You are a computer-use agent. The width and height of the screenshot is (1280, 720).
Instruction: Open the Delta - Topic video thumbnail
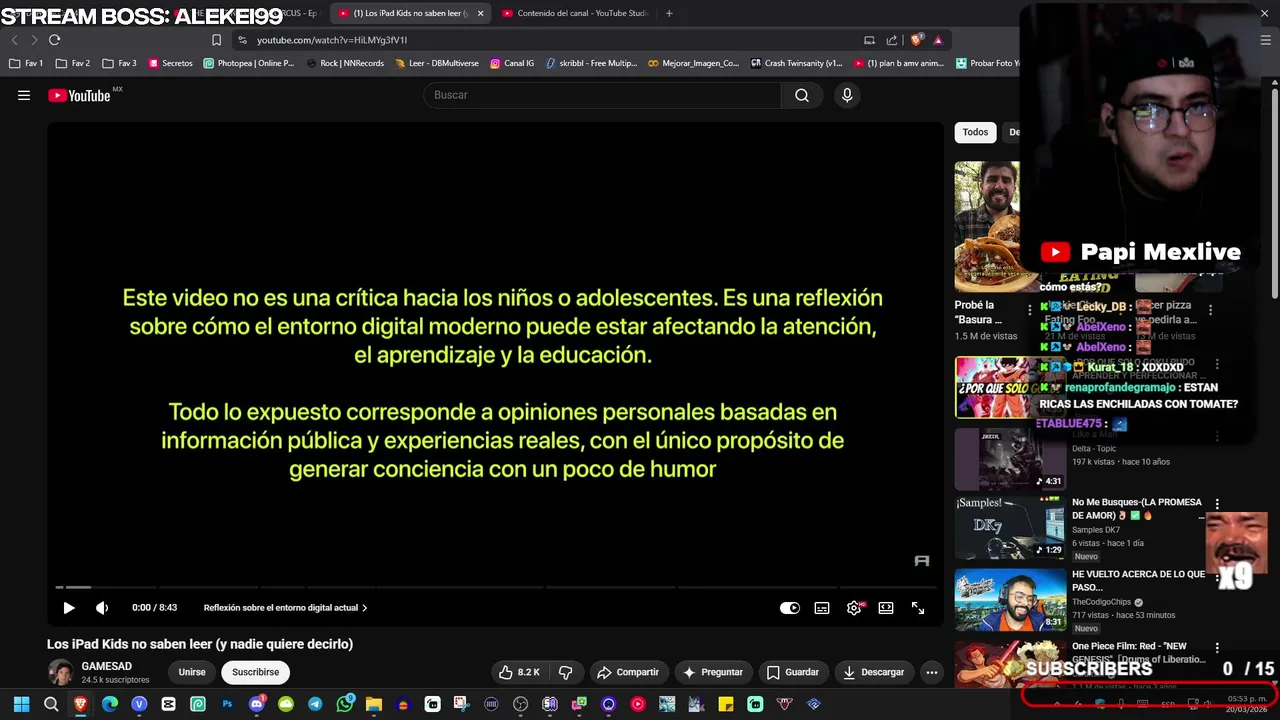1010,459
